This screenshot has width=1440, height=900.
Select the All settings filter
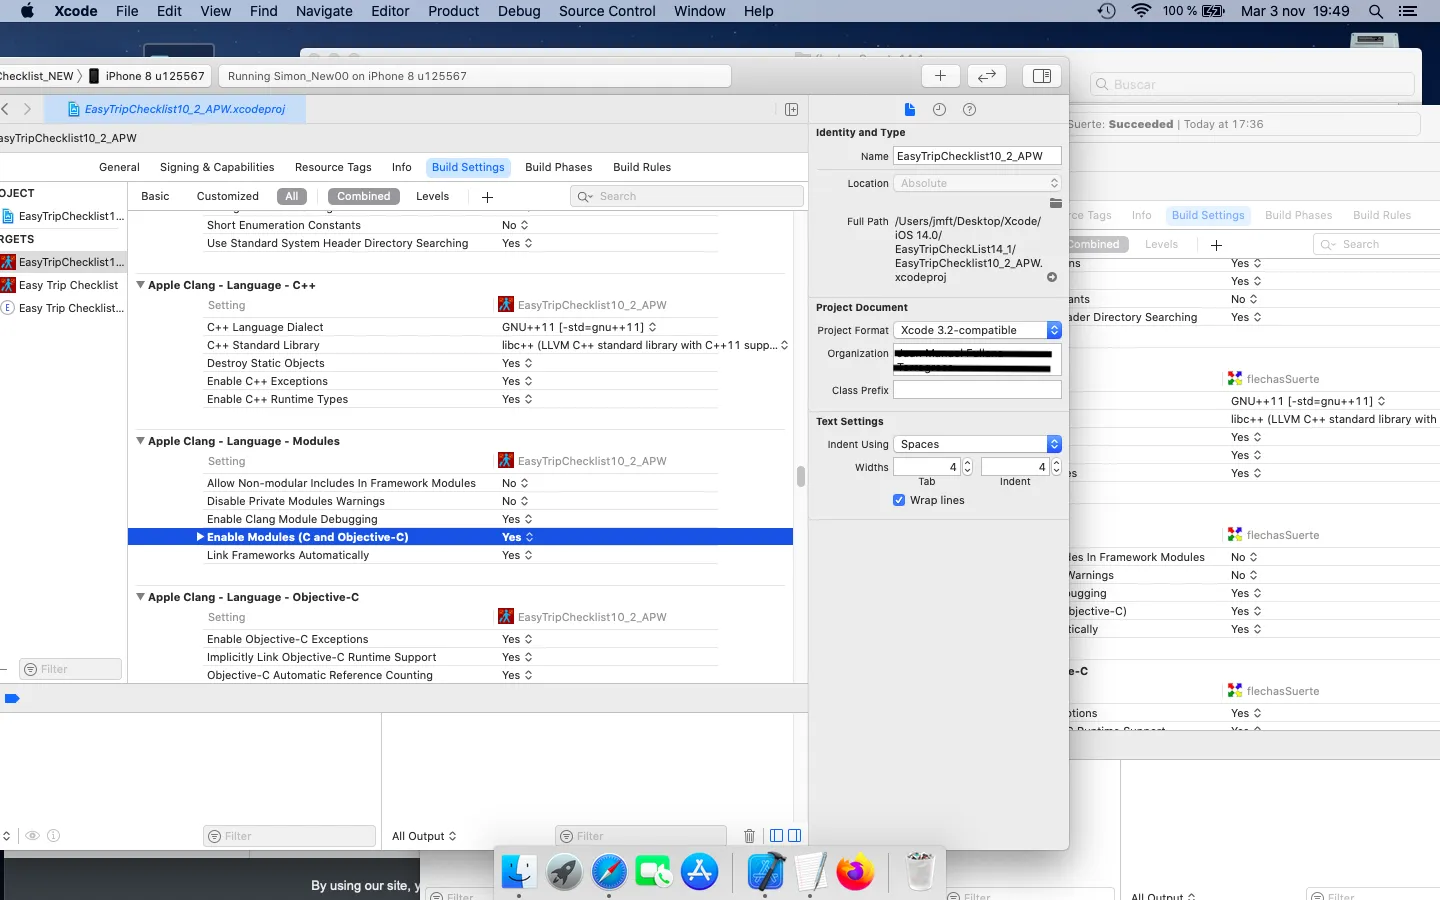[x=291, y=196]
